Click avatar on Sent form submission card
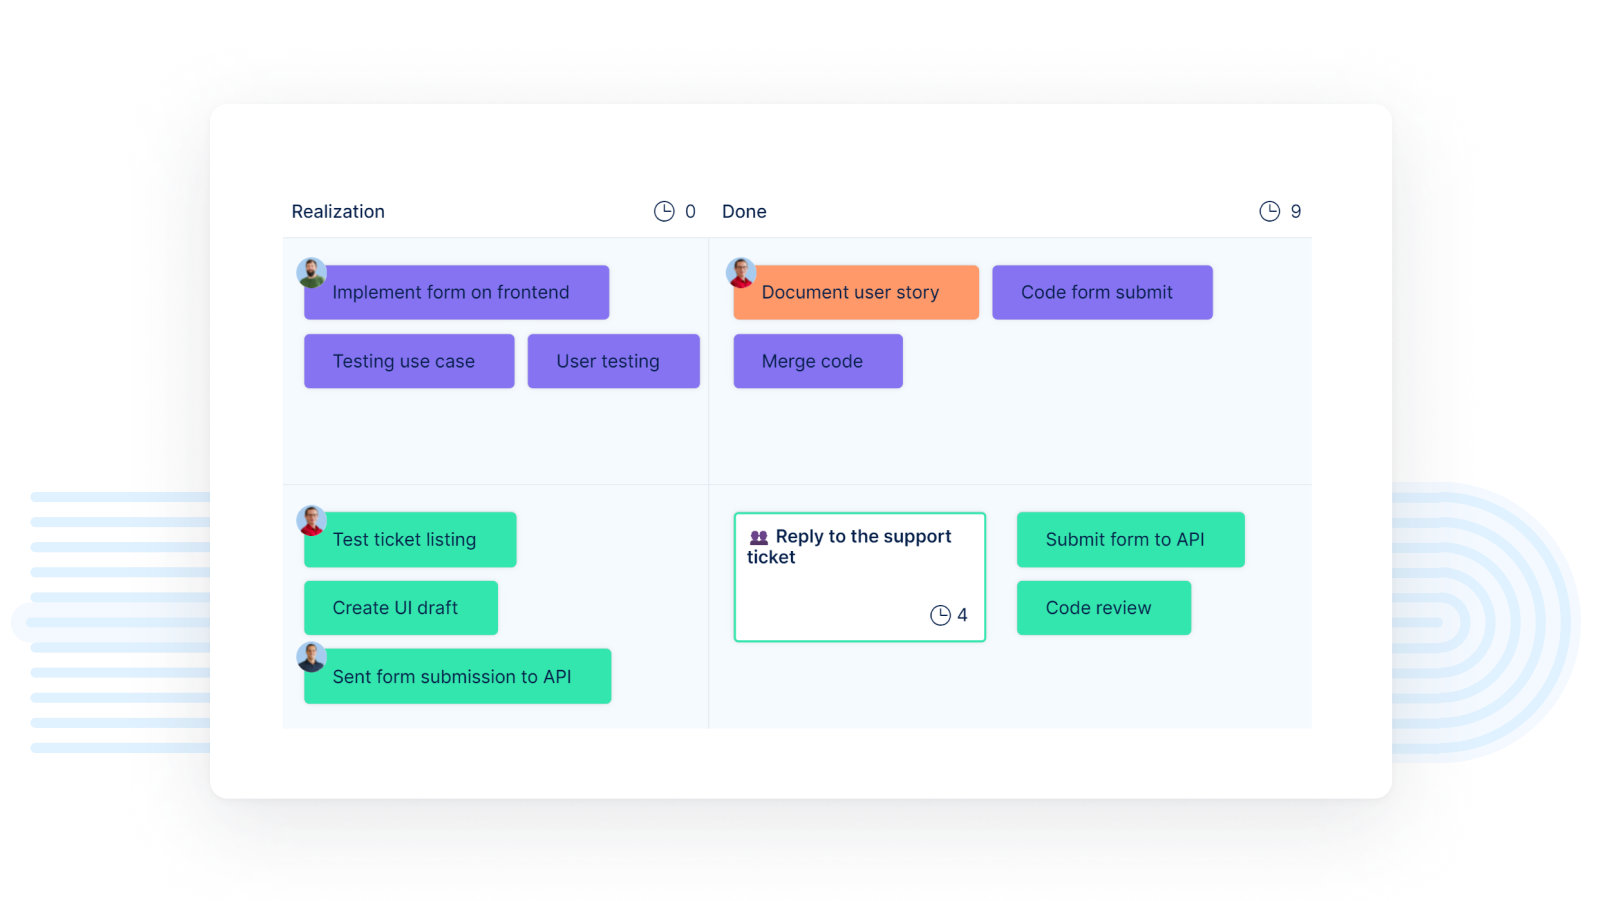This screenshot has width=1606, height=901. coord(312,657)
